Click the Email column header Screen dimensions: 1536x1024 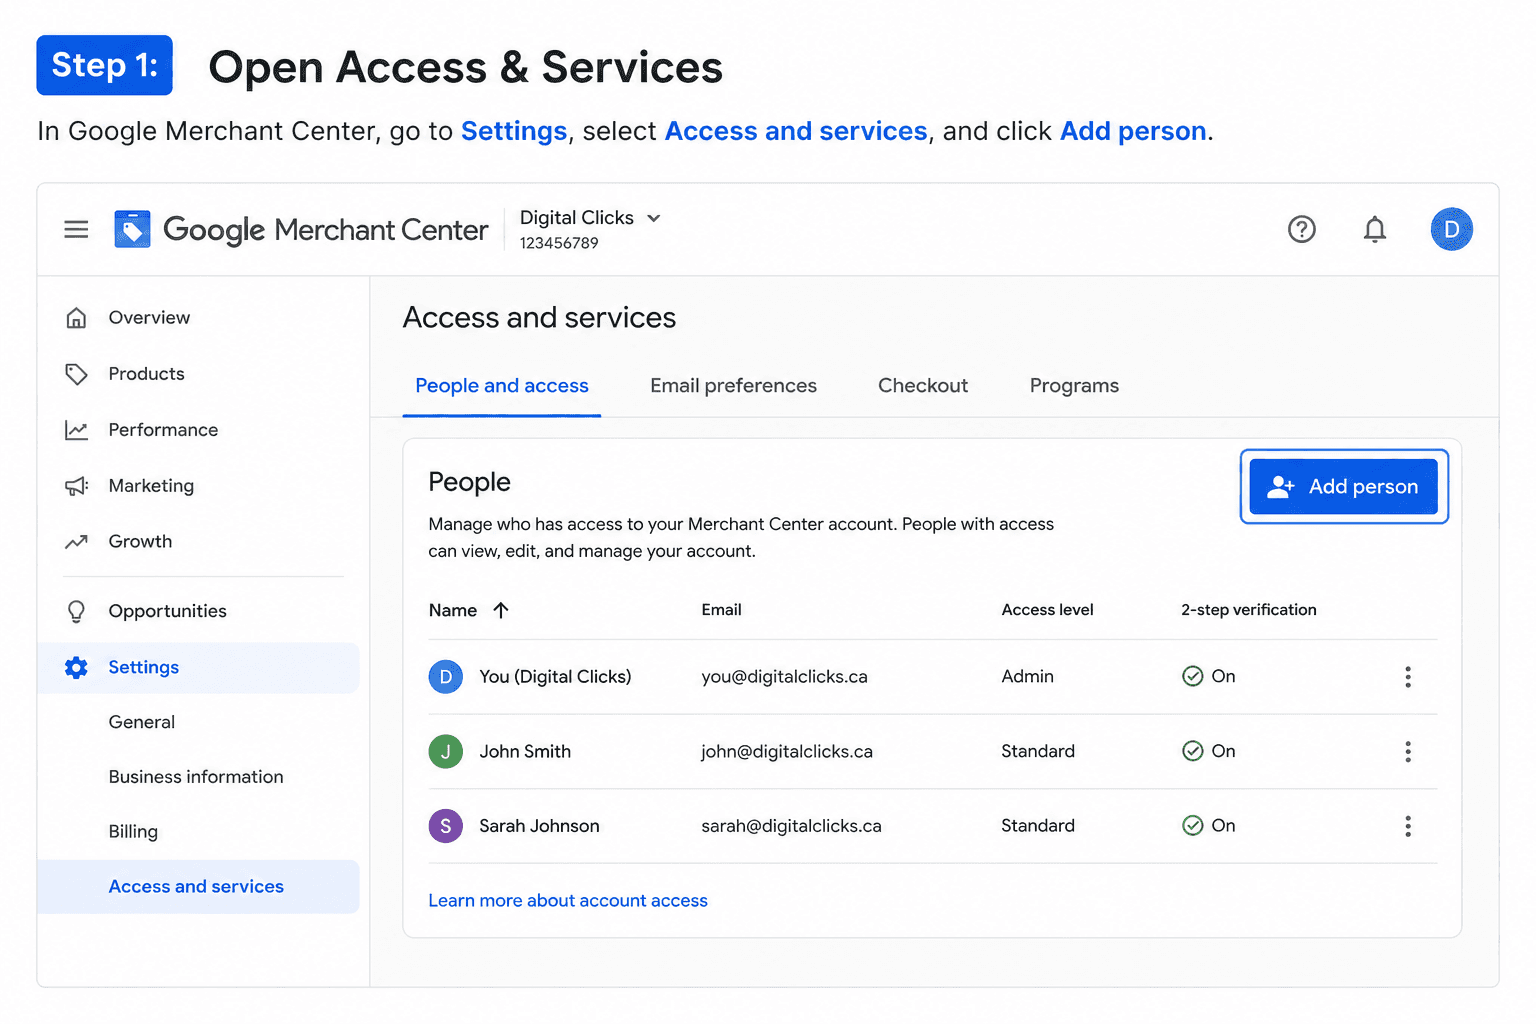point(721,610)
